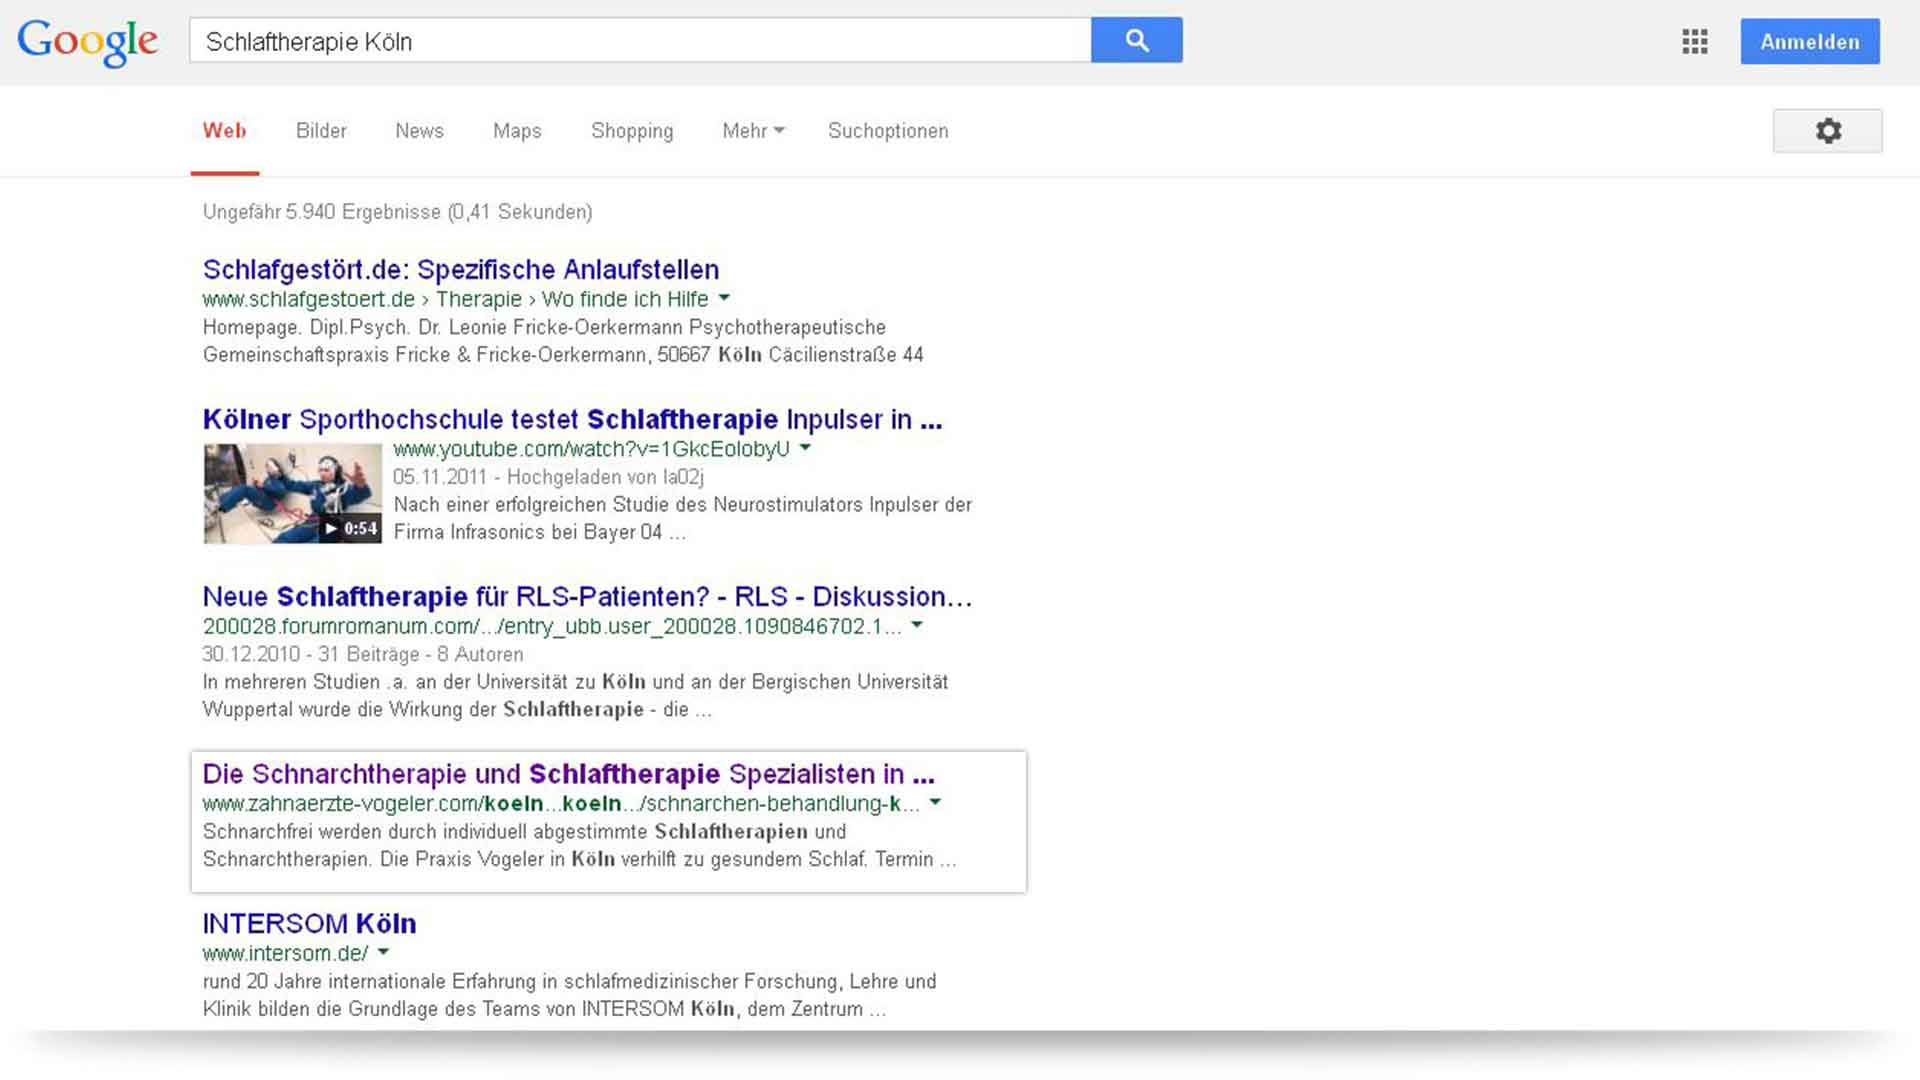Open Schlafgestört.de Spezifische Anlaufstellen result
The width and height of the screenshot is (1920, 1080).
[461, 270]
